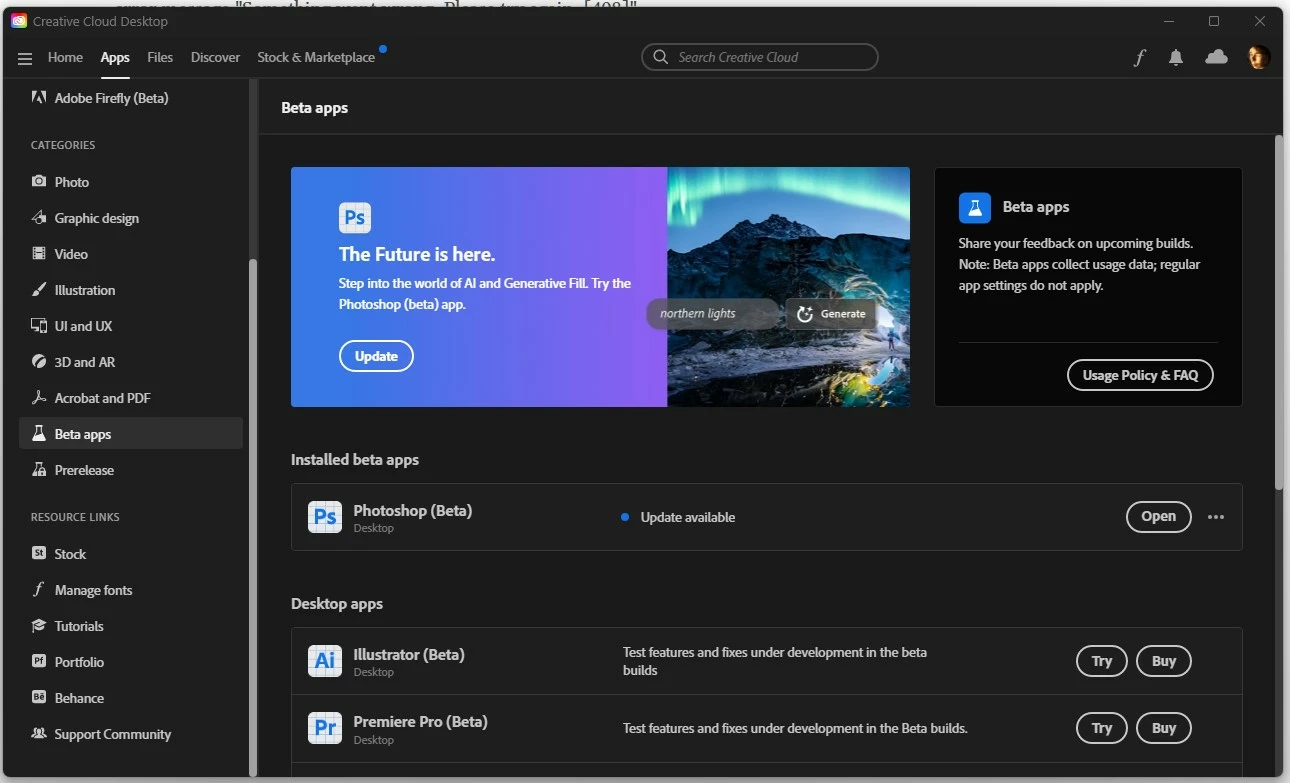The width and height of the screenshot is (1290, 783).
Task: Open Photoshop (Beta) with Open button
Action: pyautogui.click(x=1159, y=516)
